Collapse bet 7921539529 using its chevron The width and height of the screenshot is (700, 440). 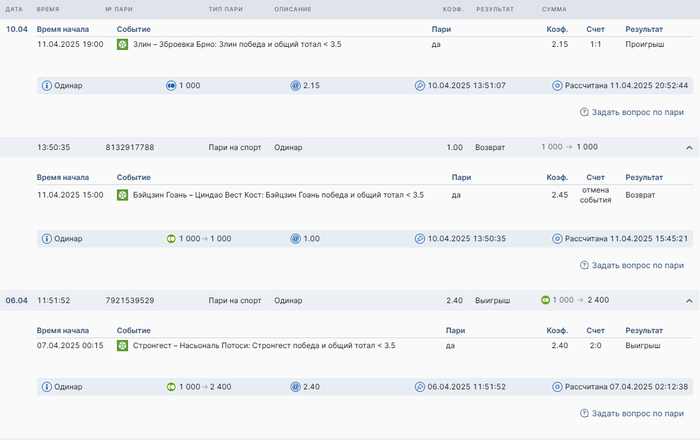coord(689,300)
